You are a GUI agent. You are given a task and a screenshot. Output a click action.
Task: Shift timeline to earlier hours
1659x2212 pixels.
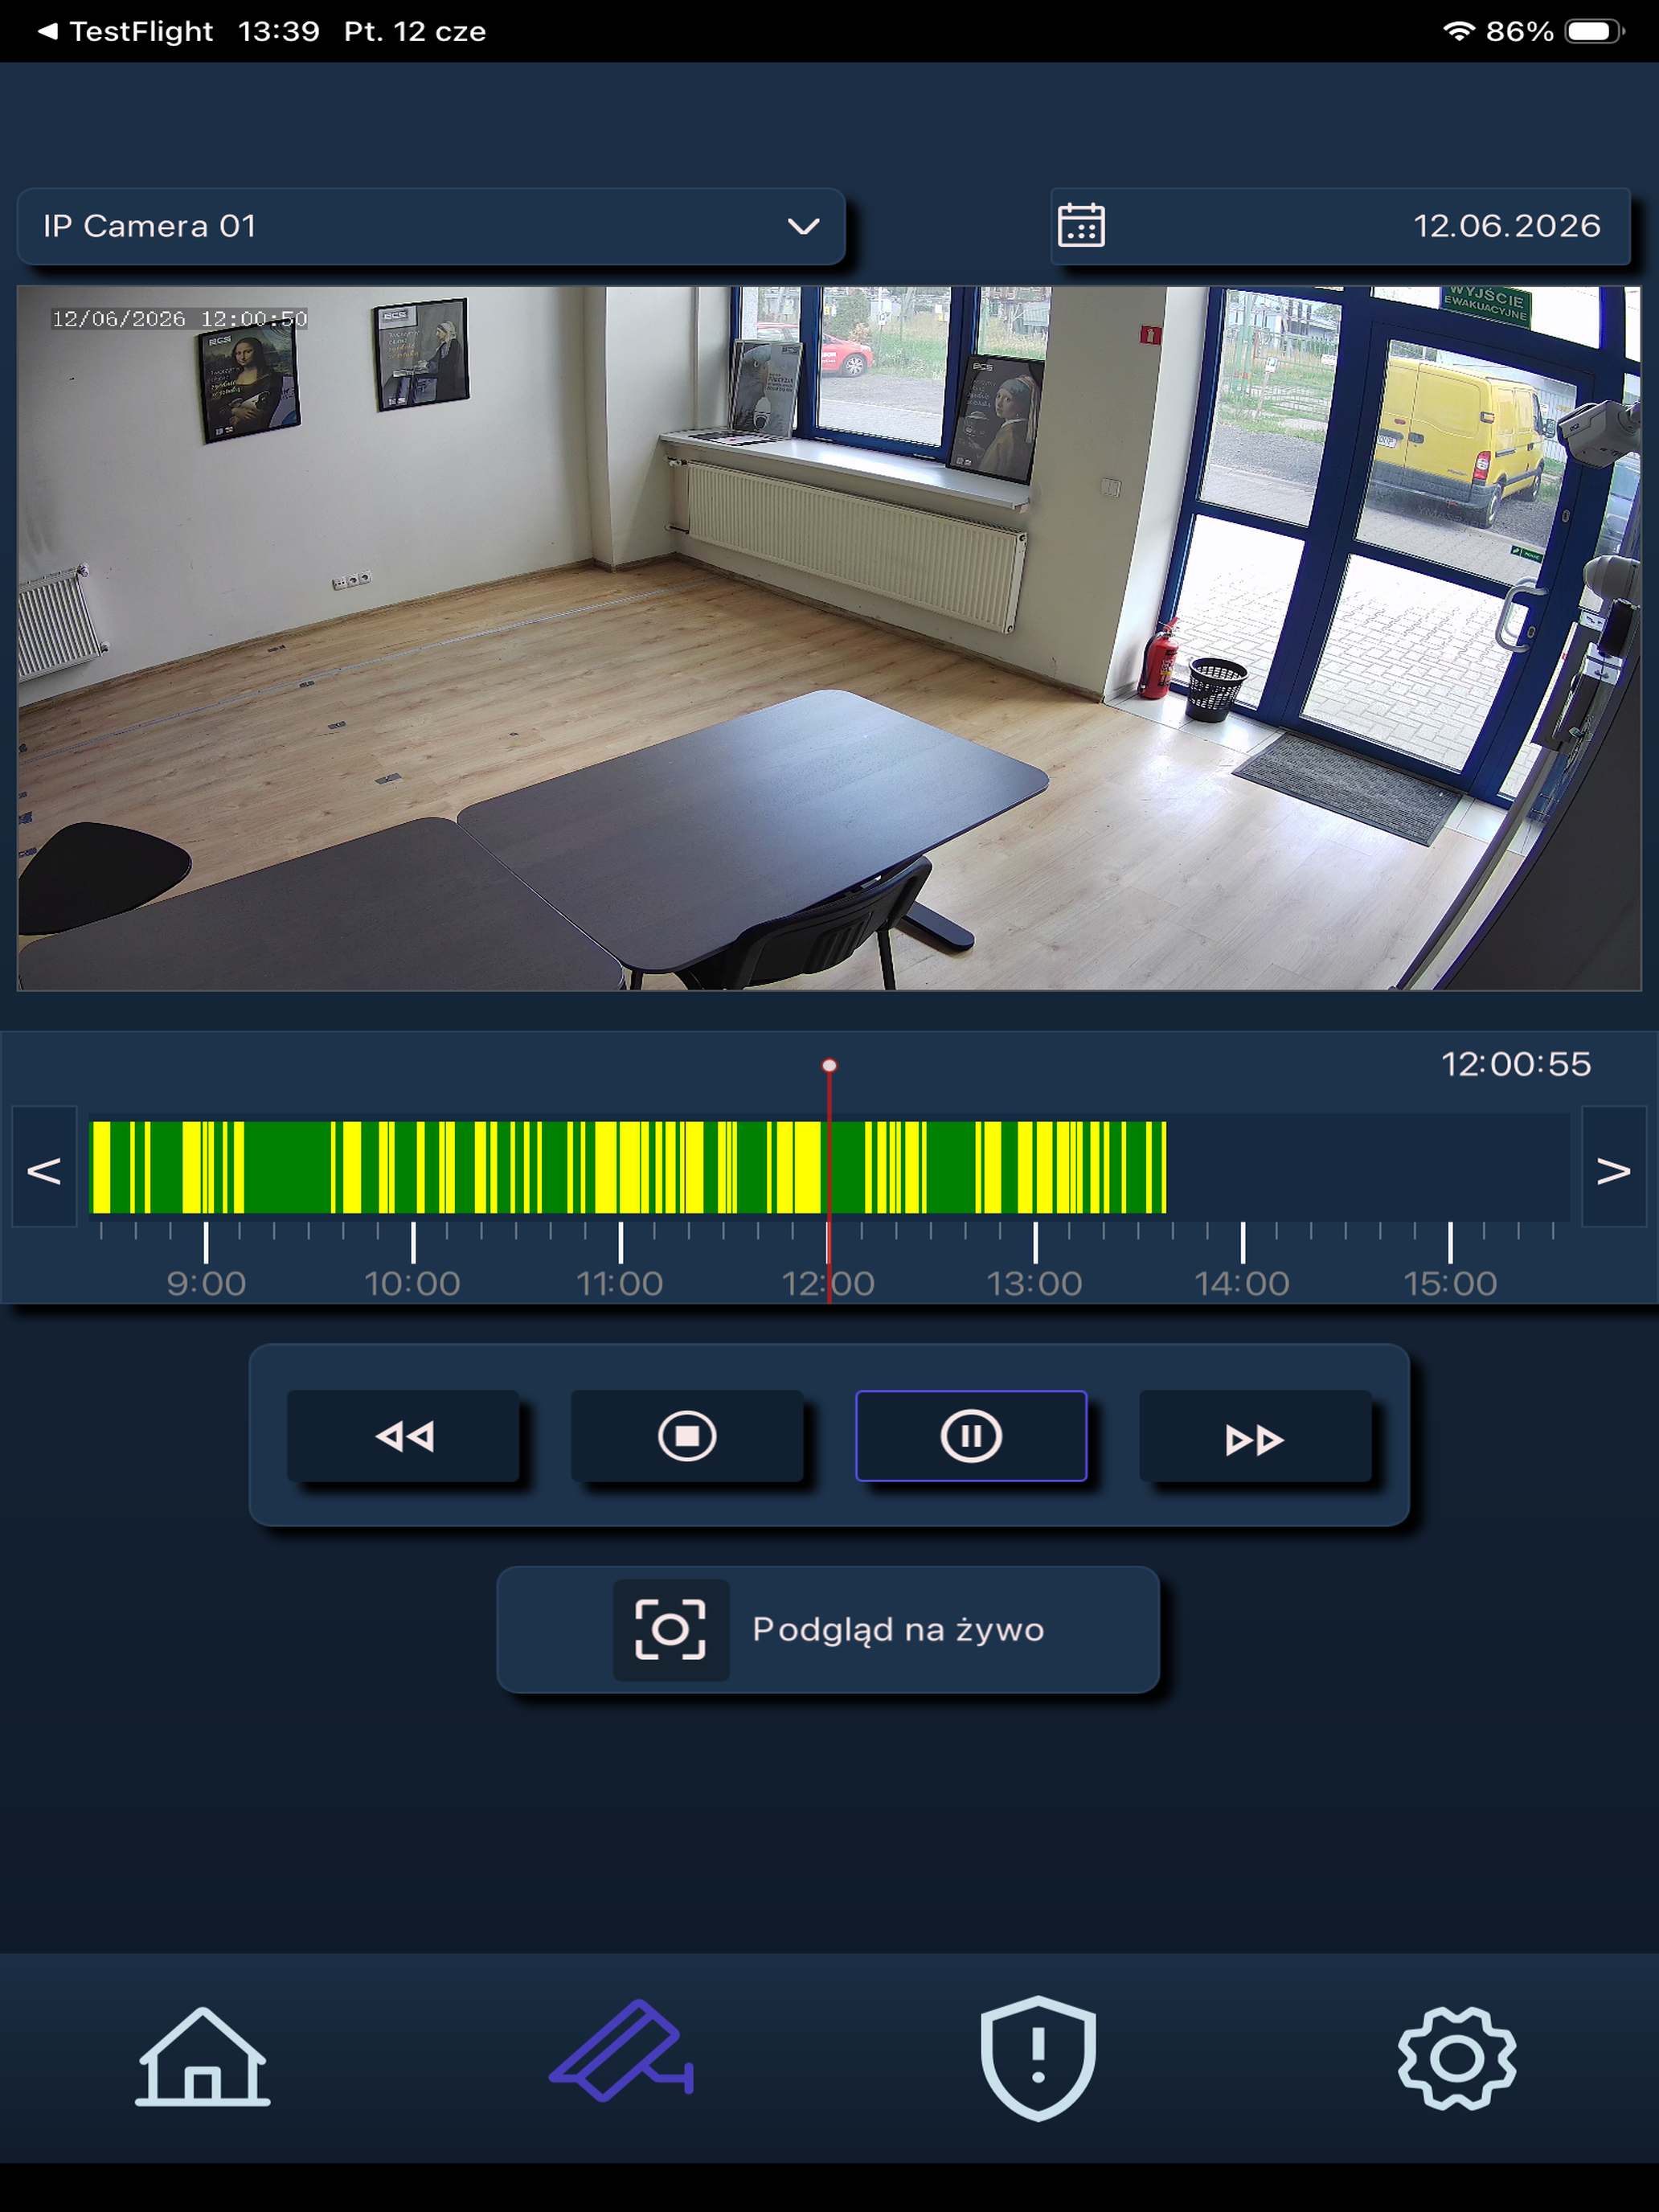tap(44, 1167)
